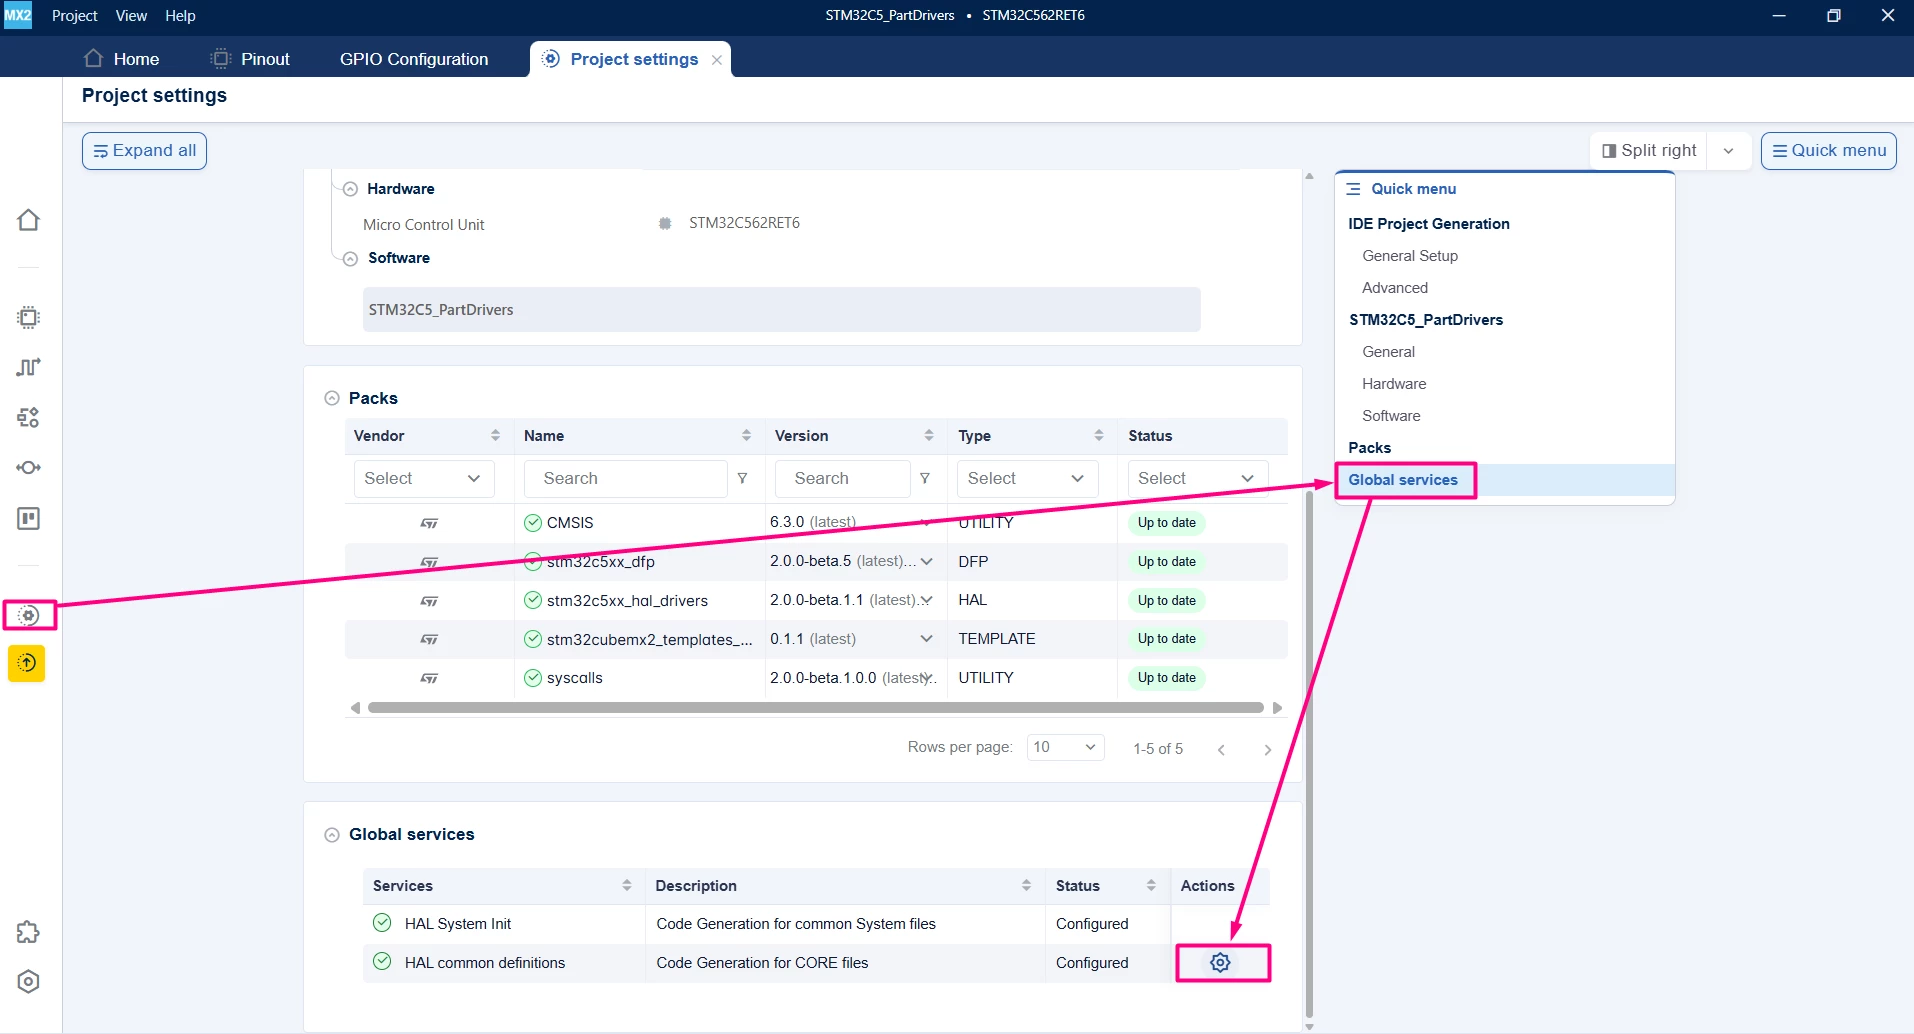Click the node connector icon in left sidebar

(x=28, y=467)
